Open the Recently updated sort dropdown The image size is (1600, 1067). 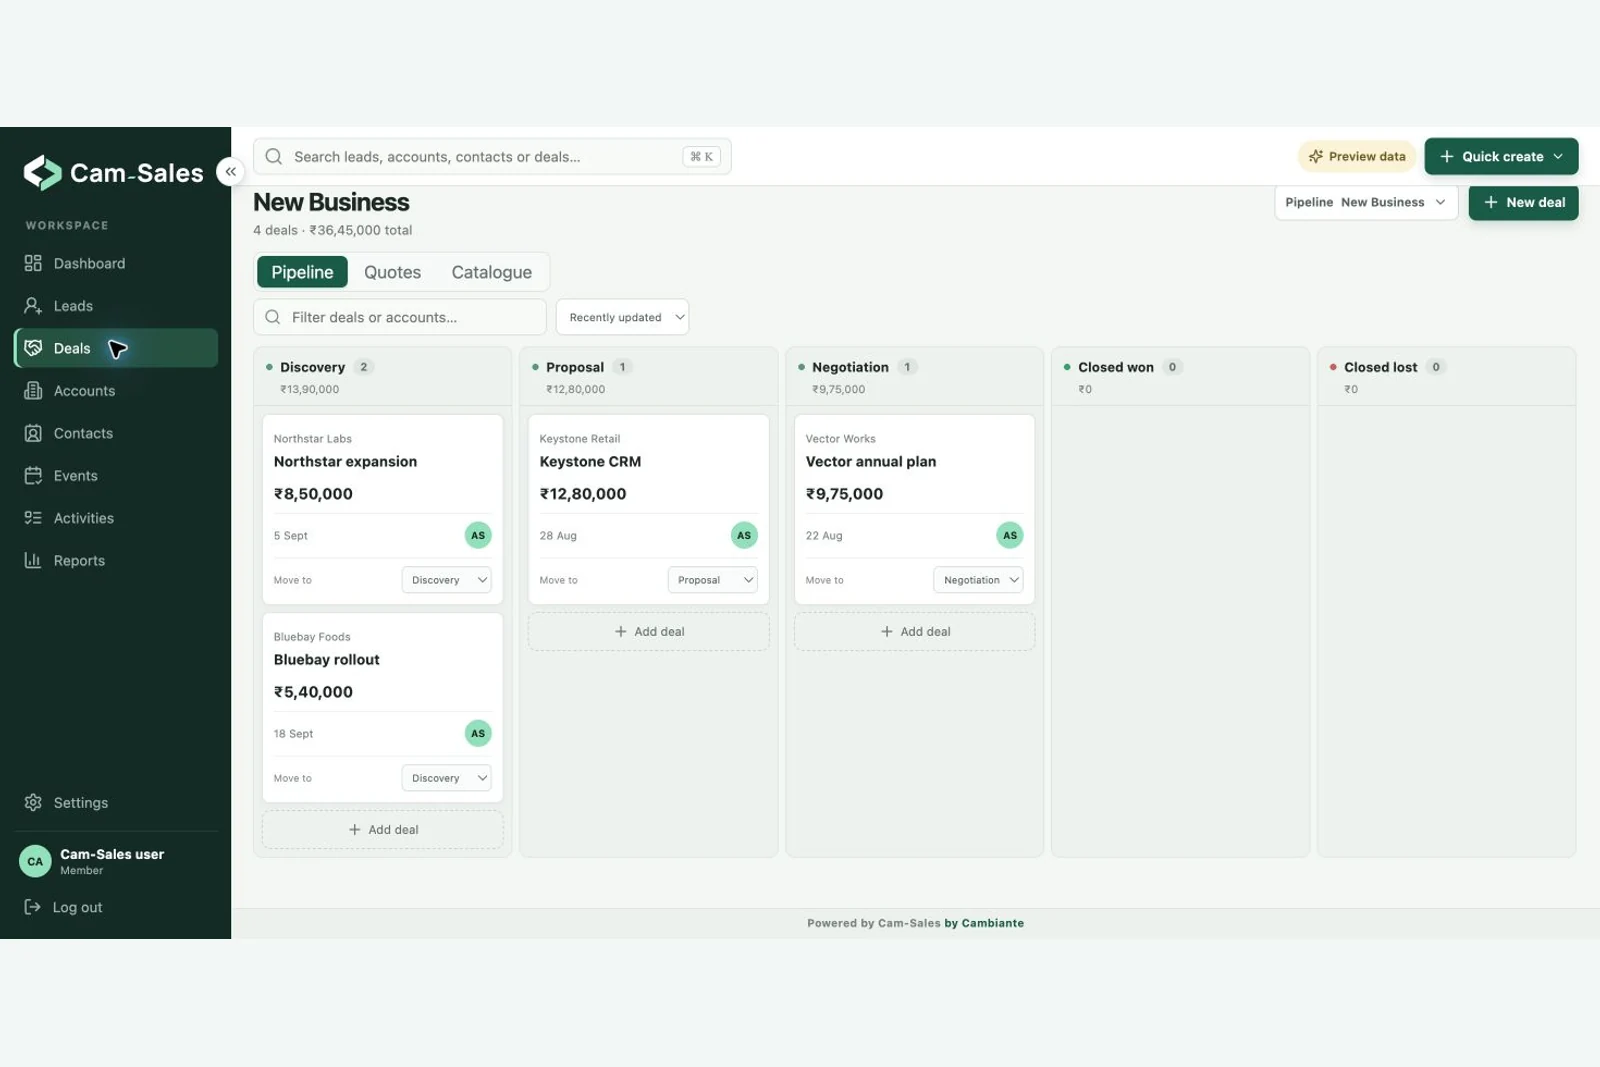pos(622,317)
